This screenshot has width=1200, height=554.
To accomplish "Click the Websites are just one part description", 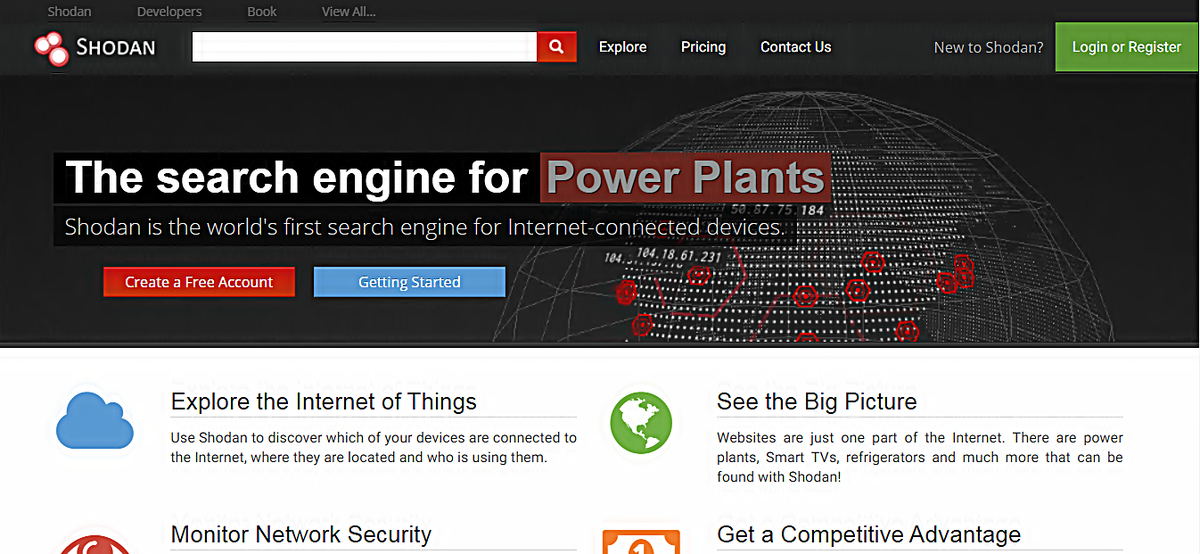I will 920,457.
